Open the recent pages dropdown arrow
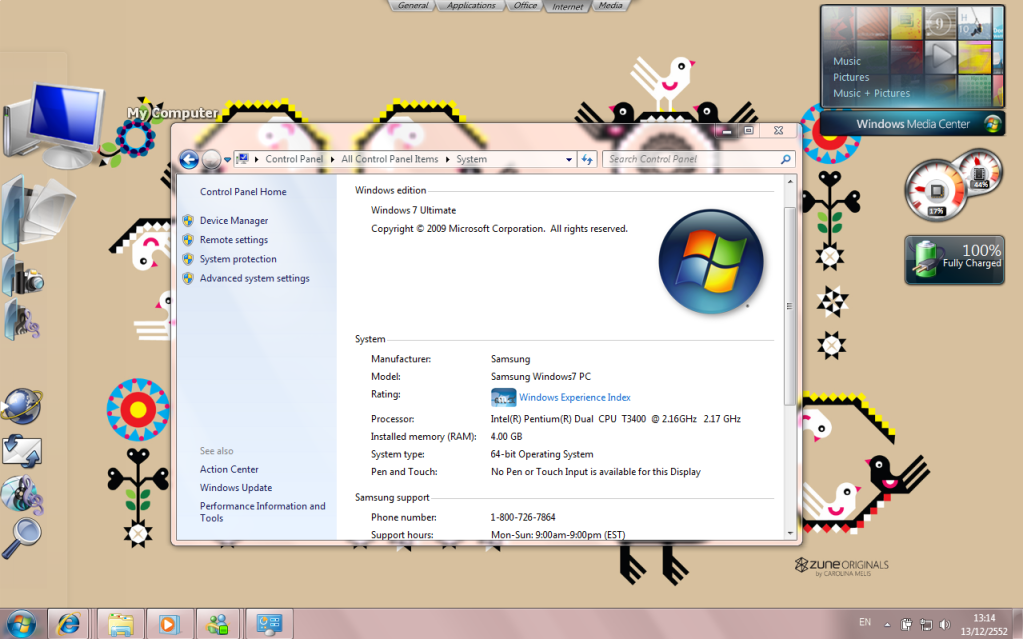Image resolution: width=1023 pixels, height=639 pixels. (x=227, y=159)
